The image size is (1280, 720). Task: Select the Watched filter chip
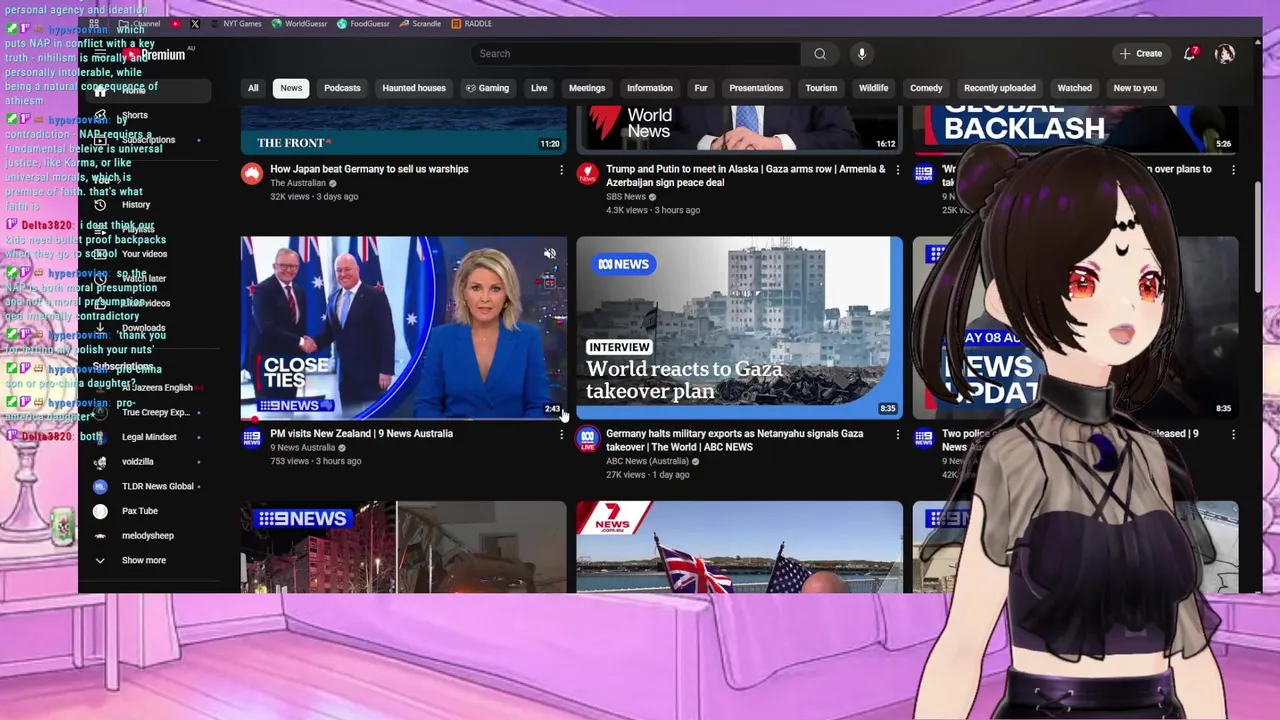(x=1075, y=88)
